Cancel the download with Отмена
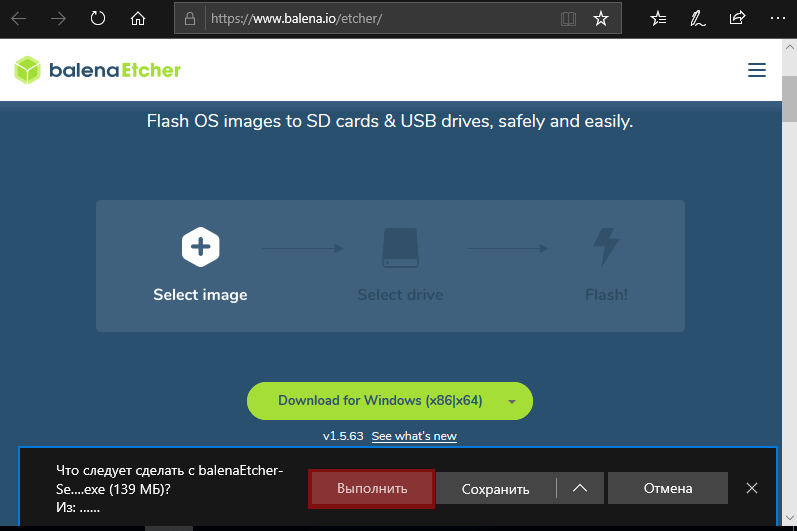797x531 pixels. tap(668, 488)
